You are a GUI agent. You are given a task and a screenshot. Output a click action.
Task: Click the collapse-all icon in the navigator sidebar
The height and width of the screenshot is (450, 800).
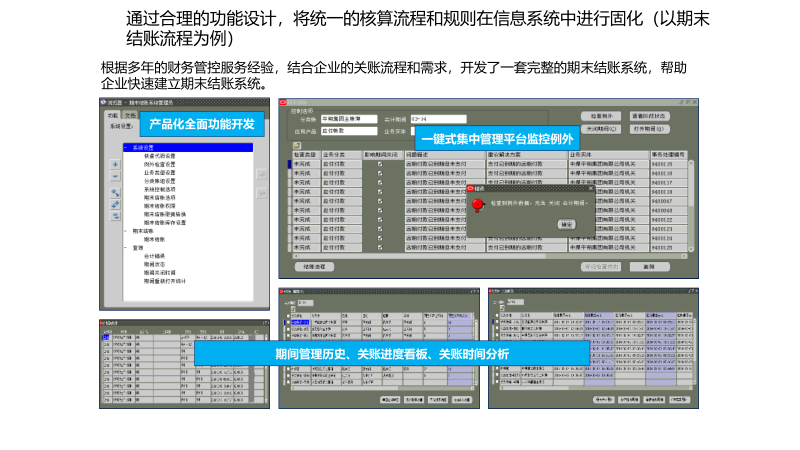(x=115, y=216)
